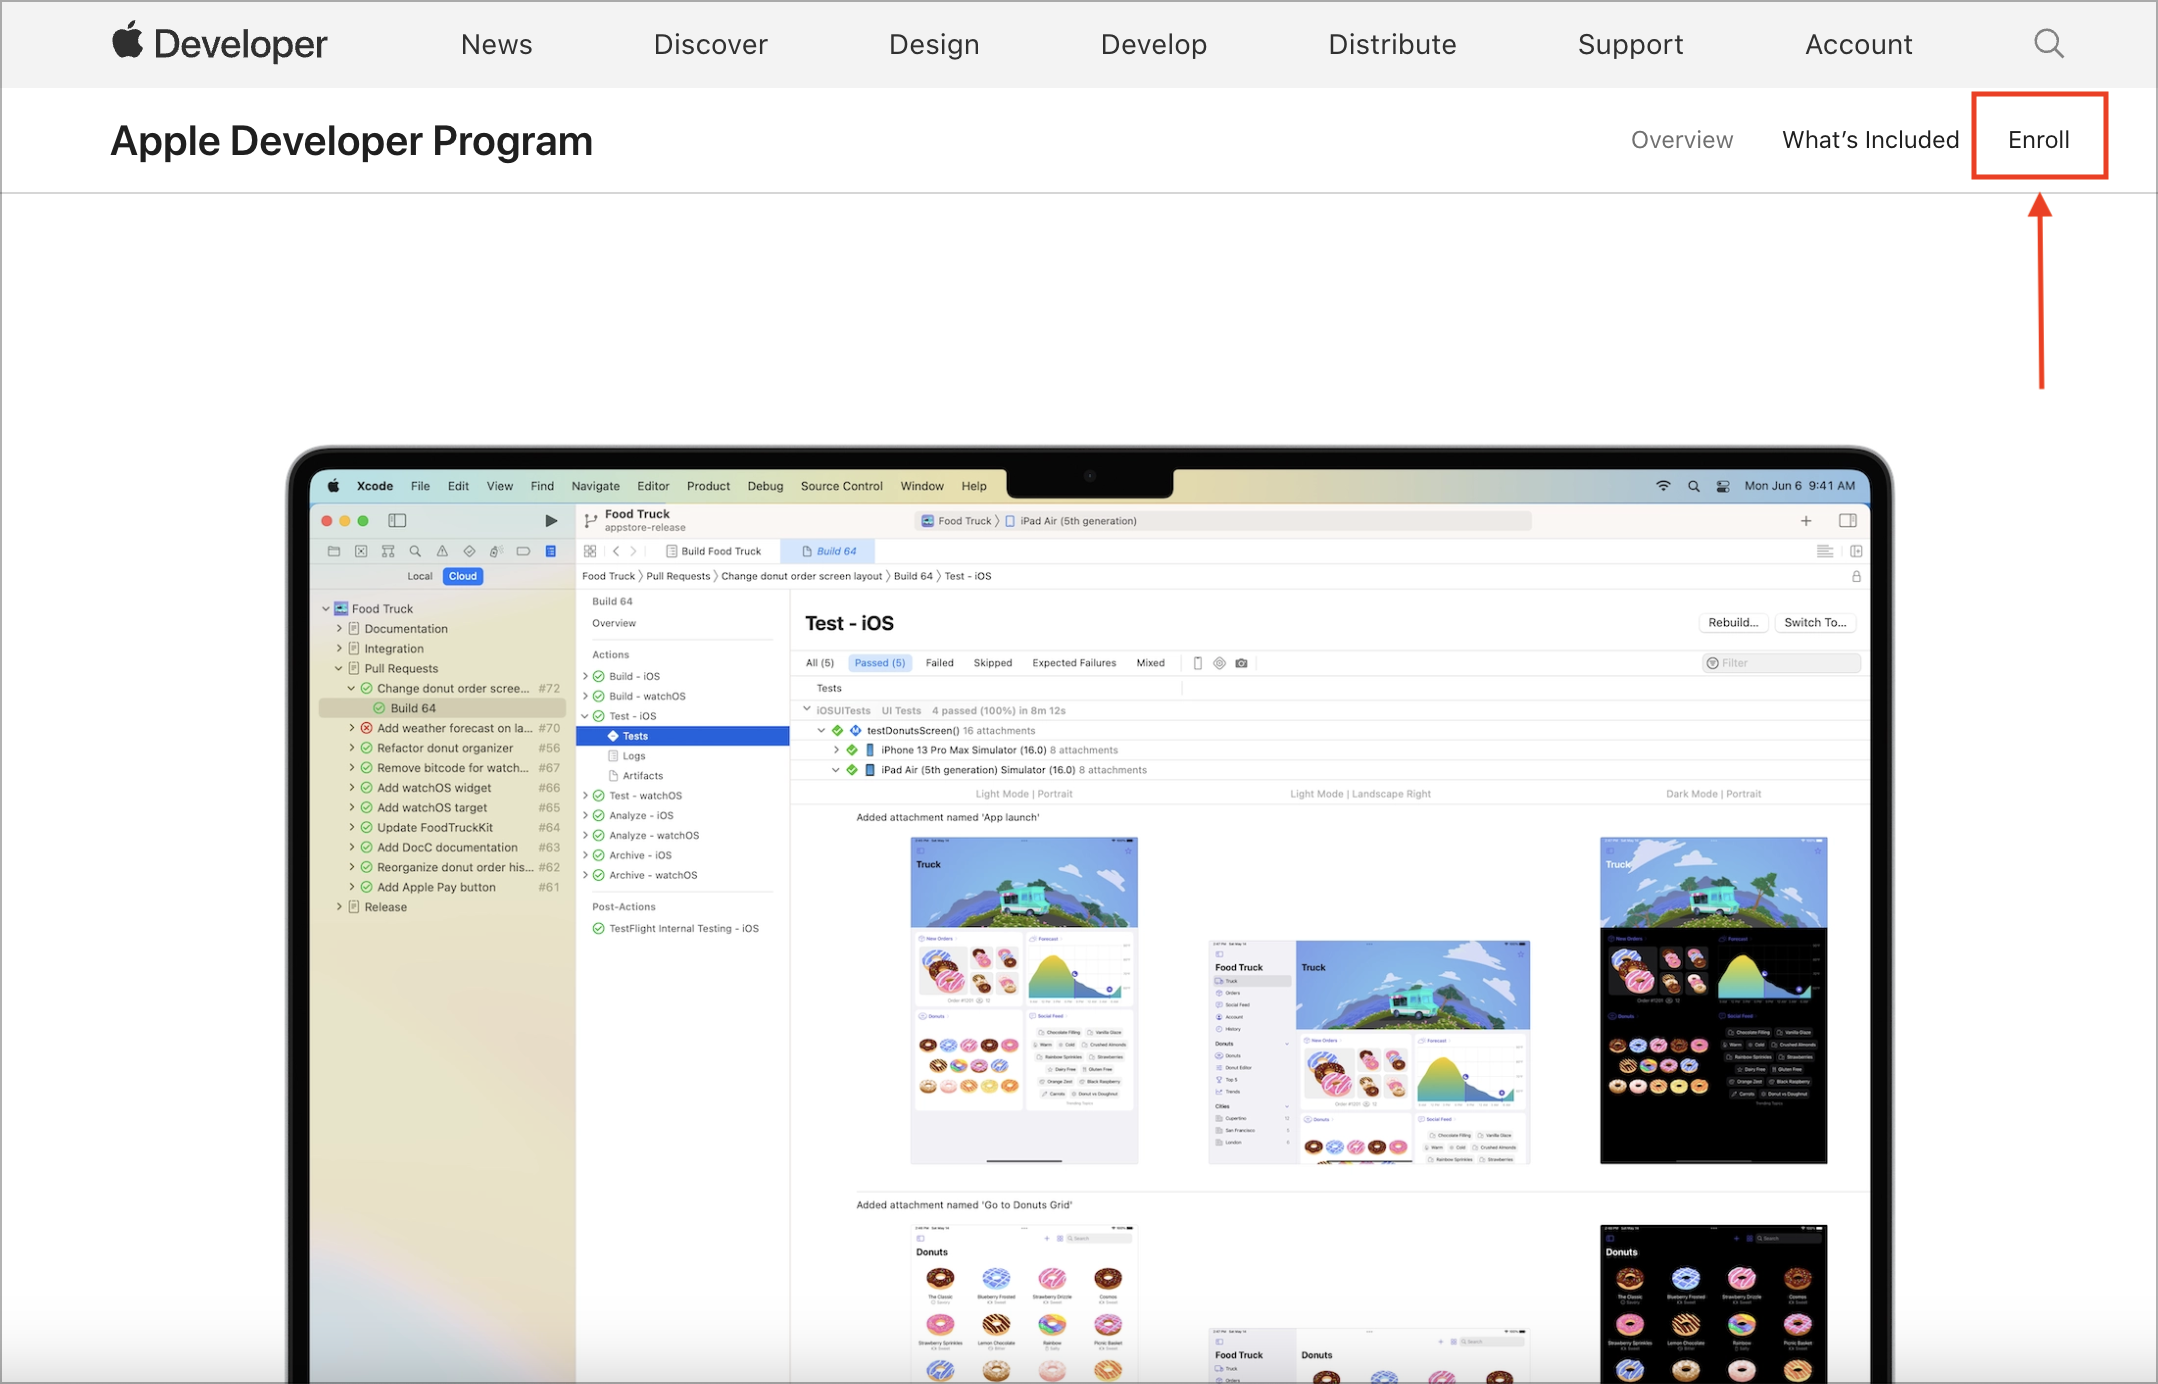Click the Apple Developer logo

tap(219, 44)
